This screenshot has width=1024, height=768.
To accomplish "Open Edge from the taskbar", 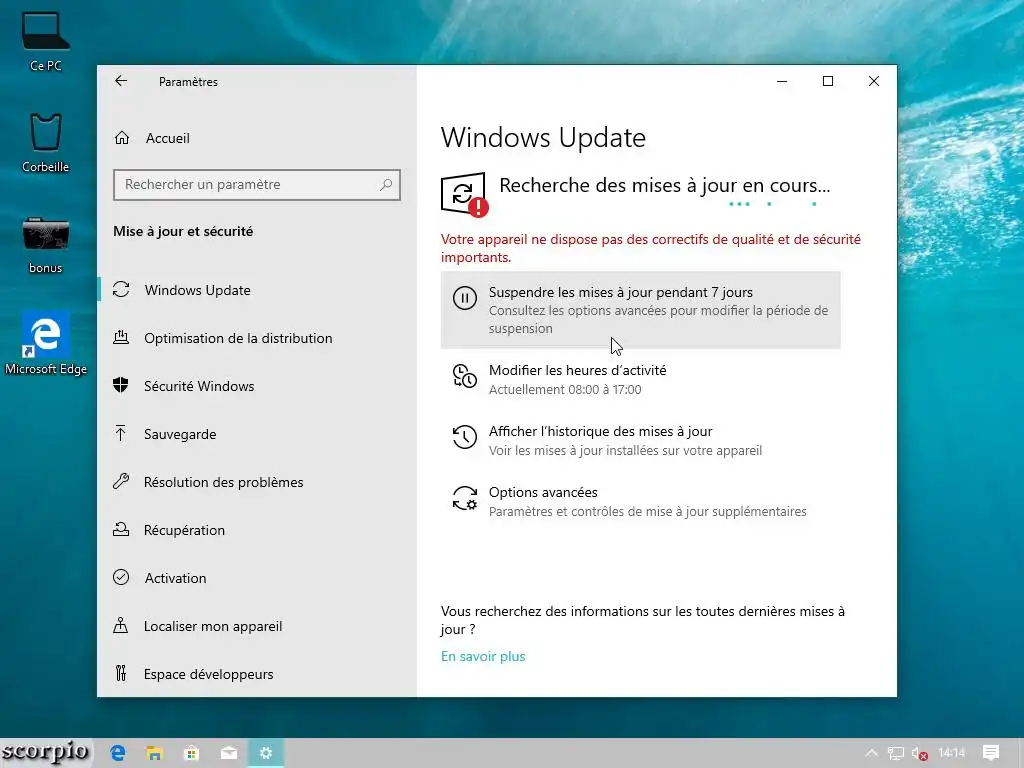I will 118,753.
